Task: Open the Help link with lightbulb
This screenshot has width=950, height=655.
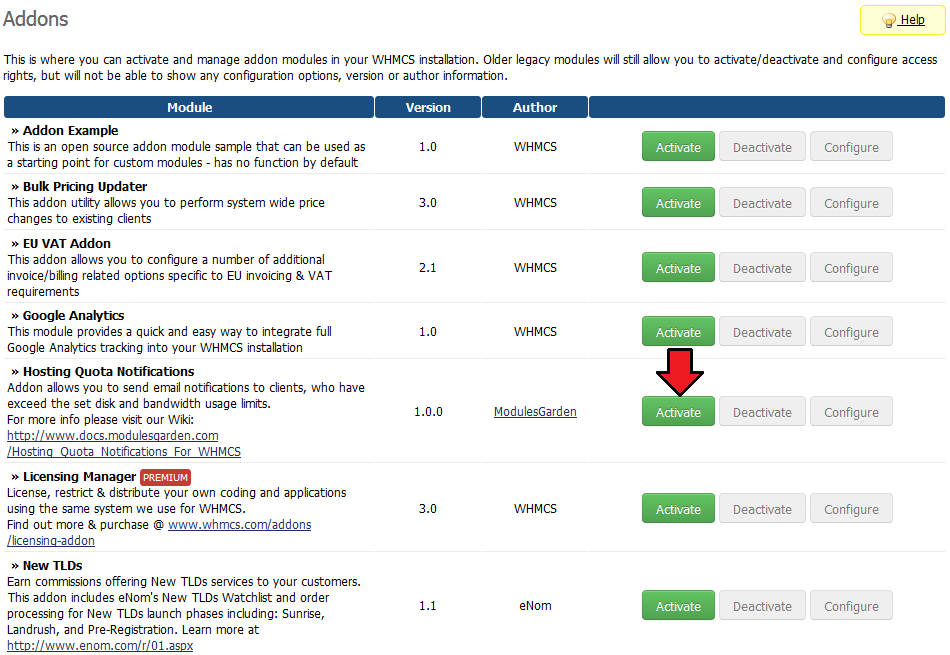Action: (902, 20)
